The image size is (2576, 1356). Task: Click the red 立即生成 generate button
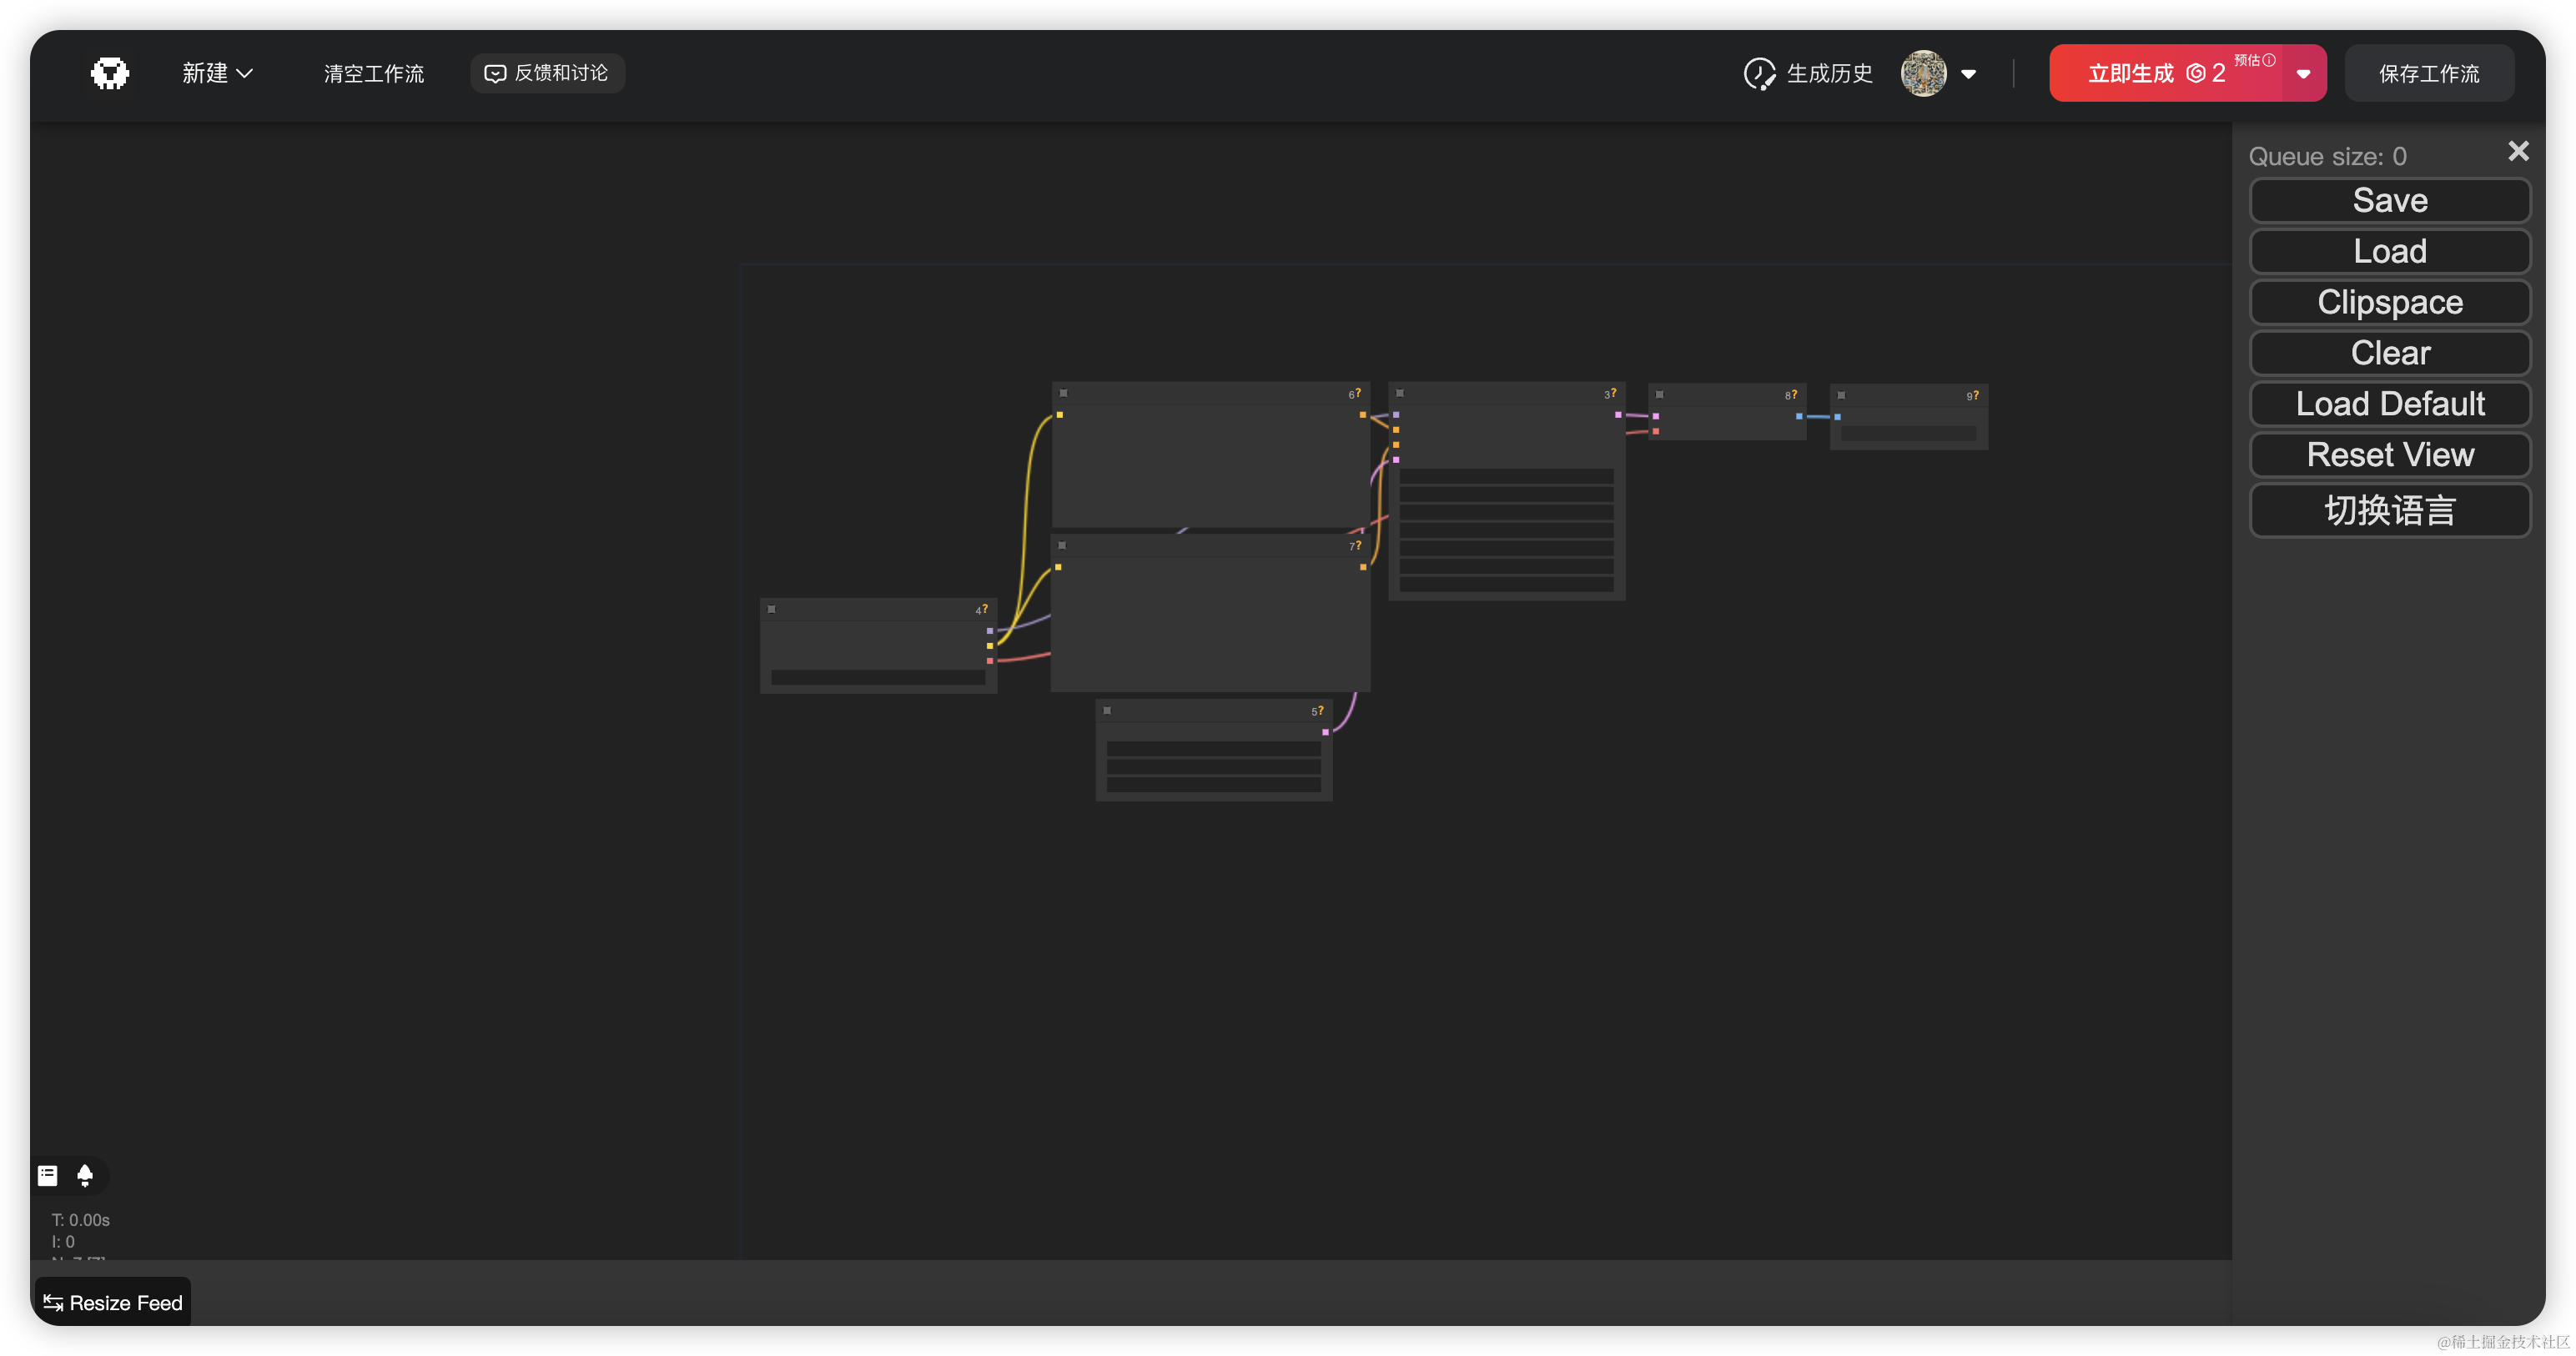click(2165, 73)
